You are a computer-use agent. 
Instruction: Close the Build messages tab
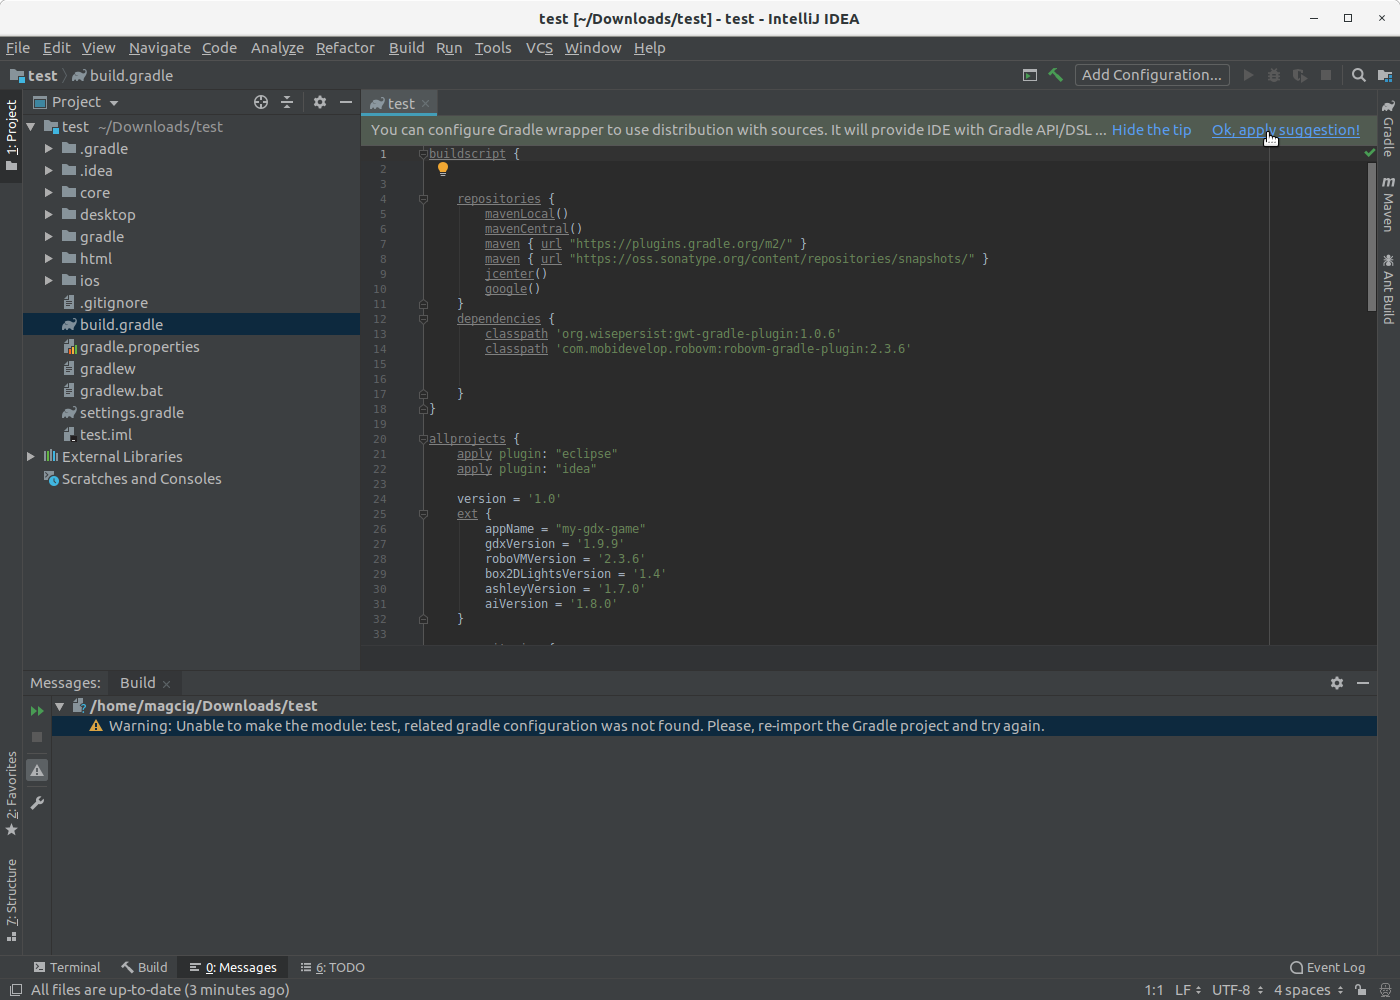167,684
